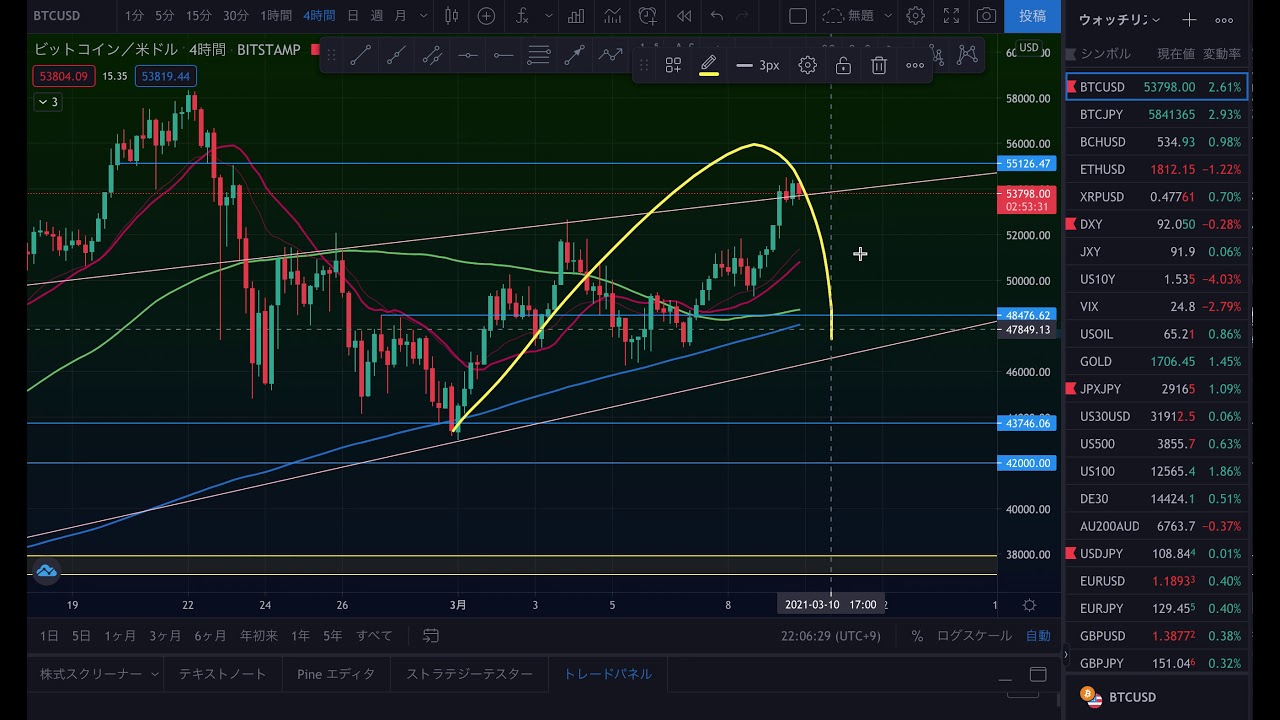Open more options in drawing floating toolbar
The image size is (1280, 720).
tap(915, 65)
